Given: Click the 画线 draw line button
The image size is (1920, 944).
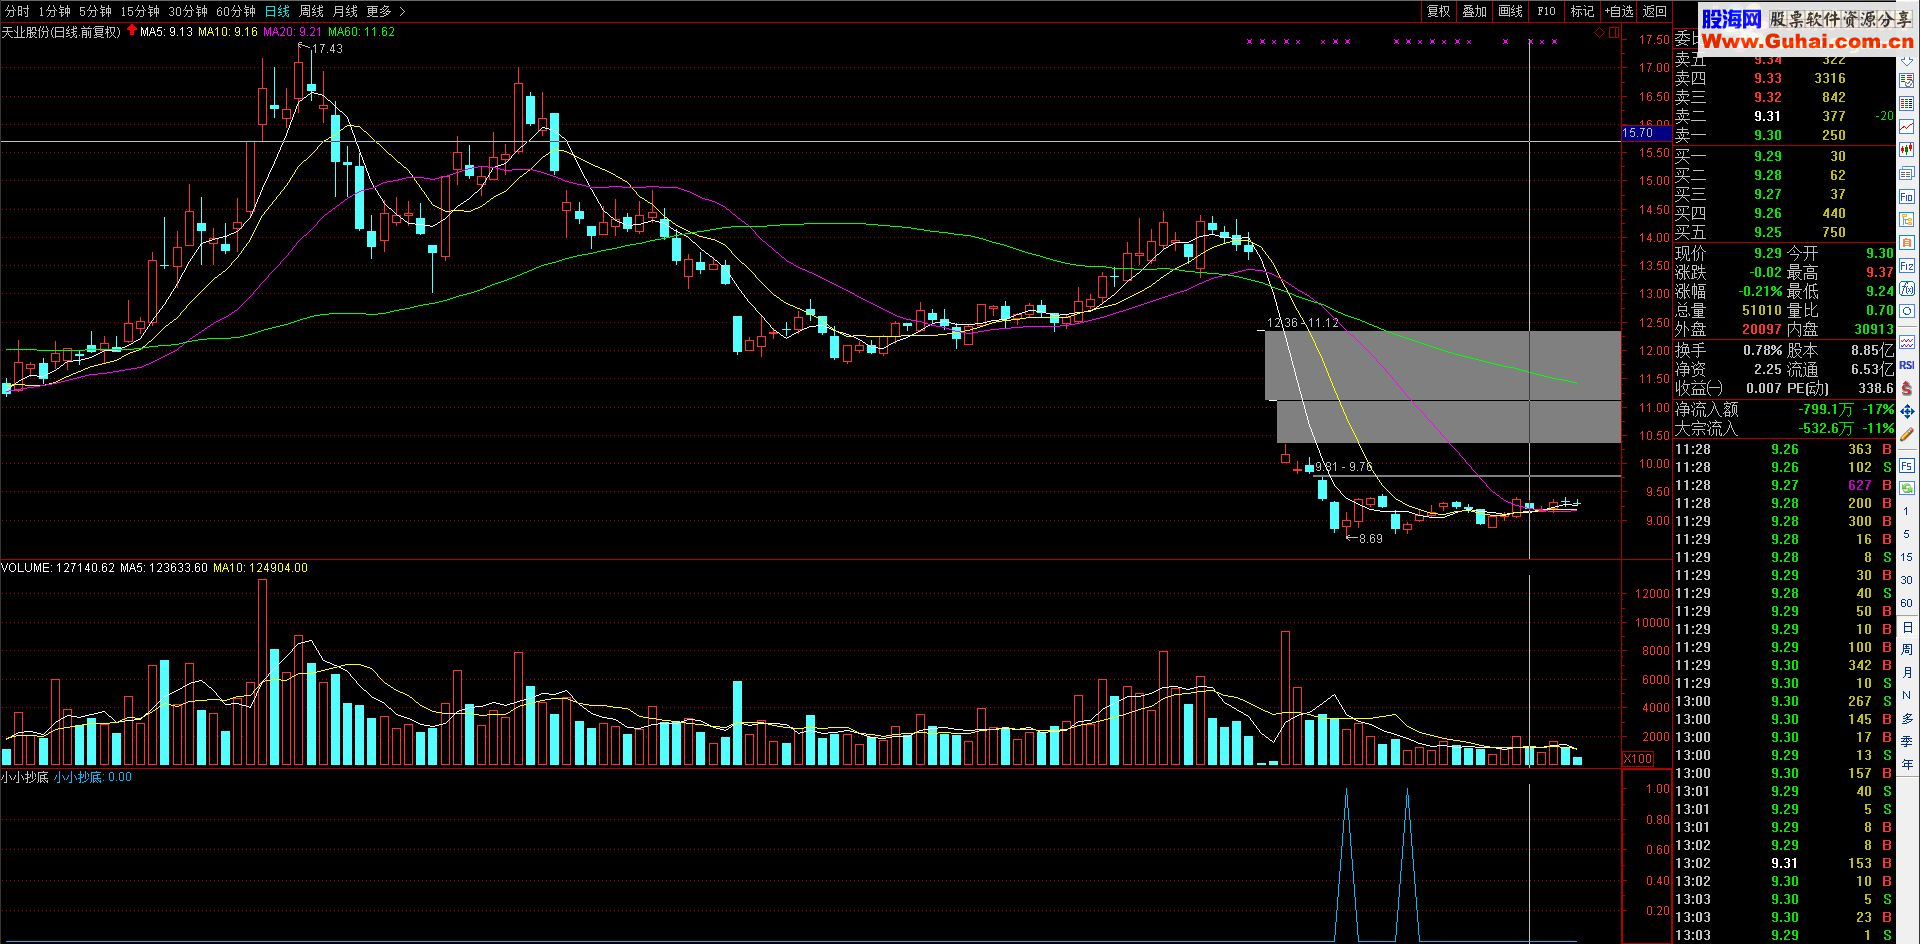Looking at the screenshot, I should (1511, 11).
